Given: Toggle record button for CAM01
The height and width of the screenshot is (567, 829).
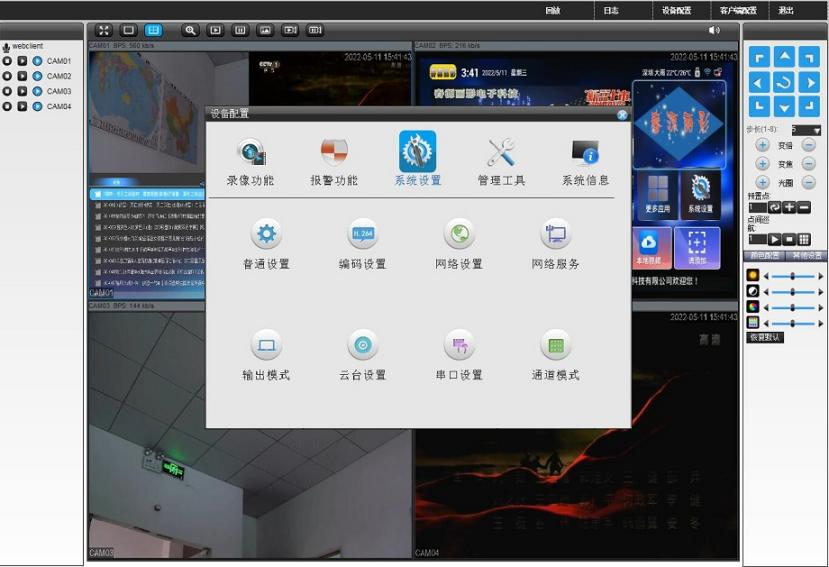Looking at the screenshot, I should (x=7, y=61).
